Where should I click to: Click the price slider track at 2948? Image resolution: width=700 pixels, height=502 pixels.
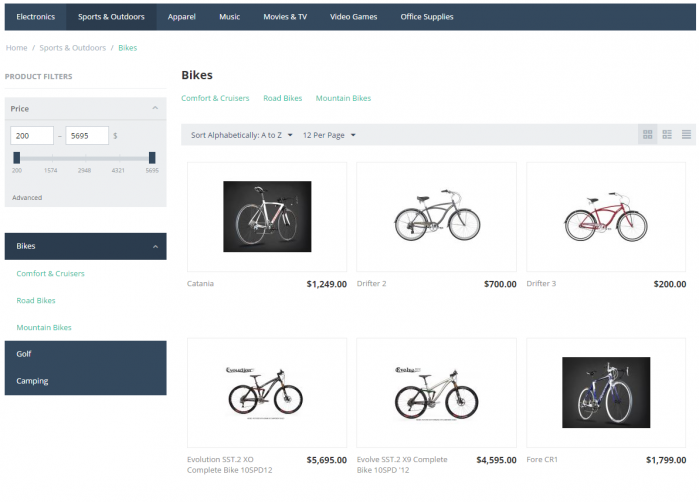click(84, 158)
